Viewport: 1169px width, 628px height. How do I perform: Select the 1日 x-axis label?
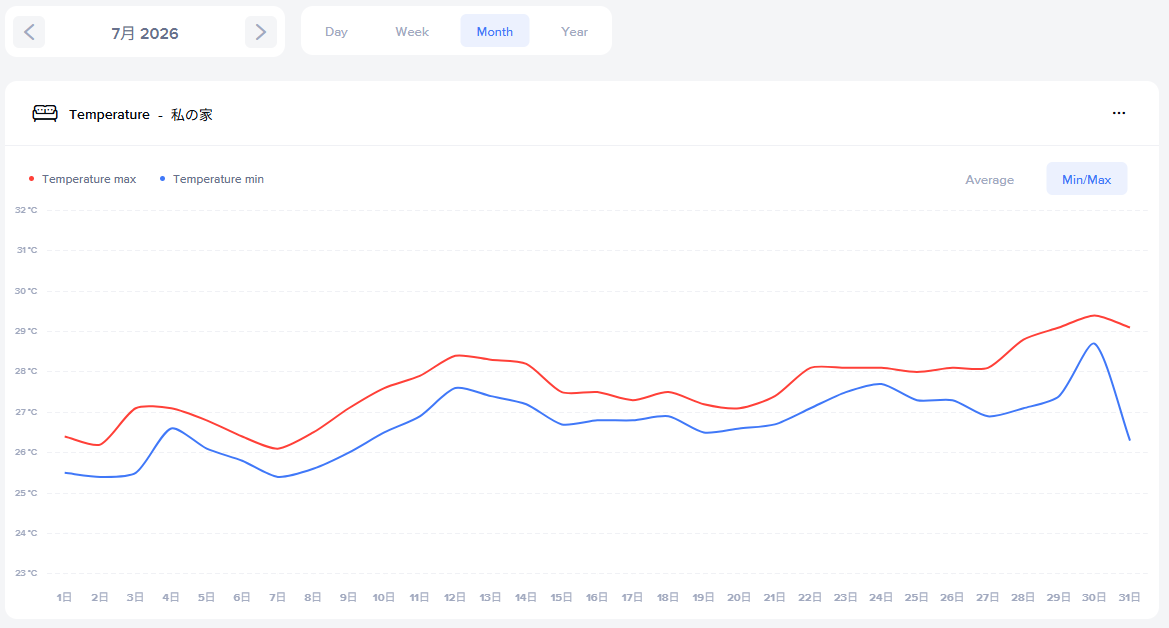(65, 597)
